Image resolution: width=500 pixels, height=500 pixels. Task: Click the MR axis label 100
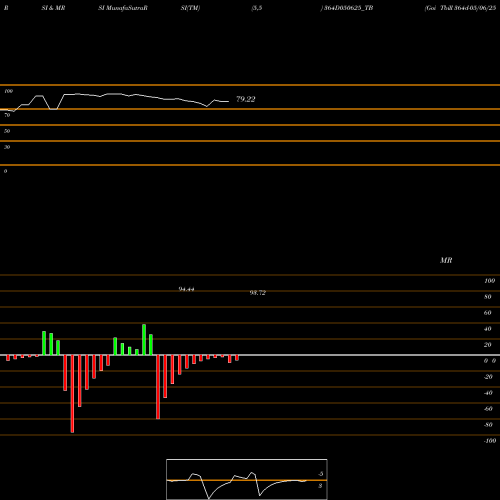pos(489,281)
